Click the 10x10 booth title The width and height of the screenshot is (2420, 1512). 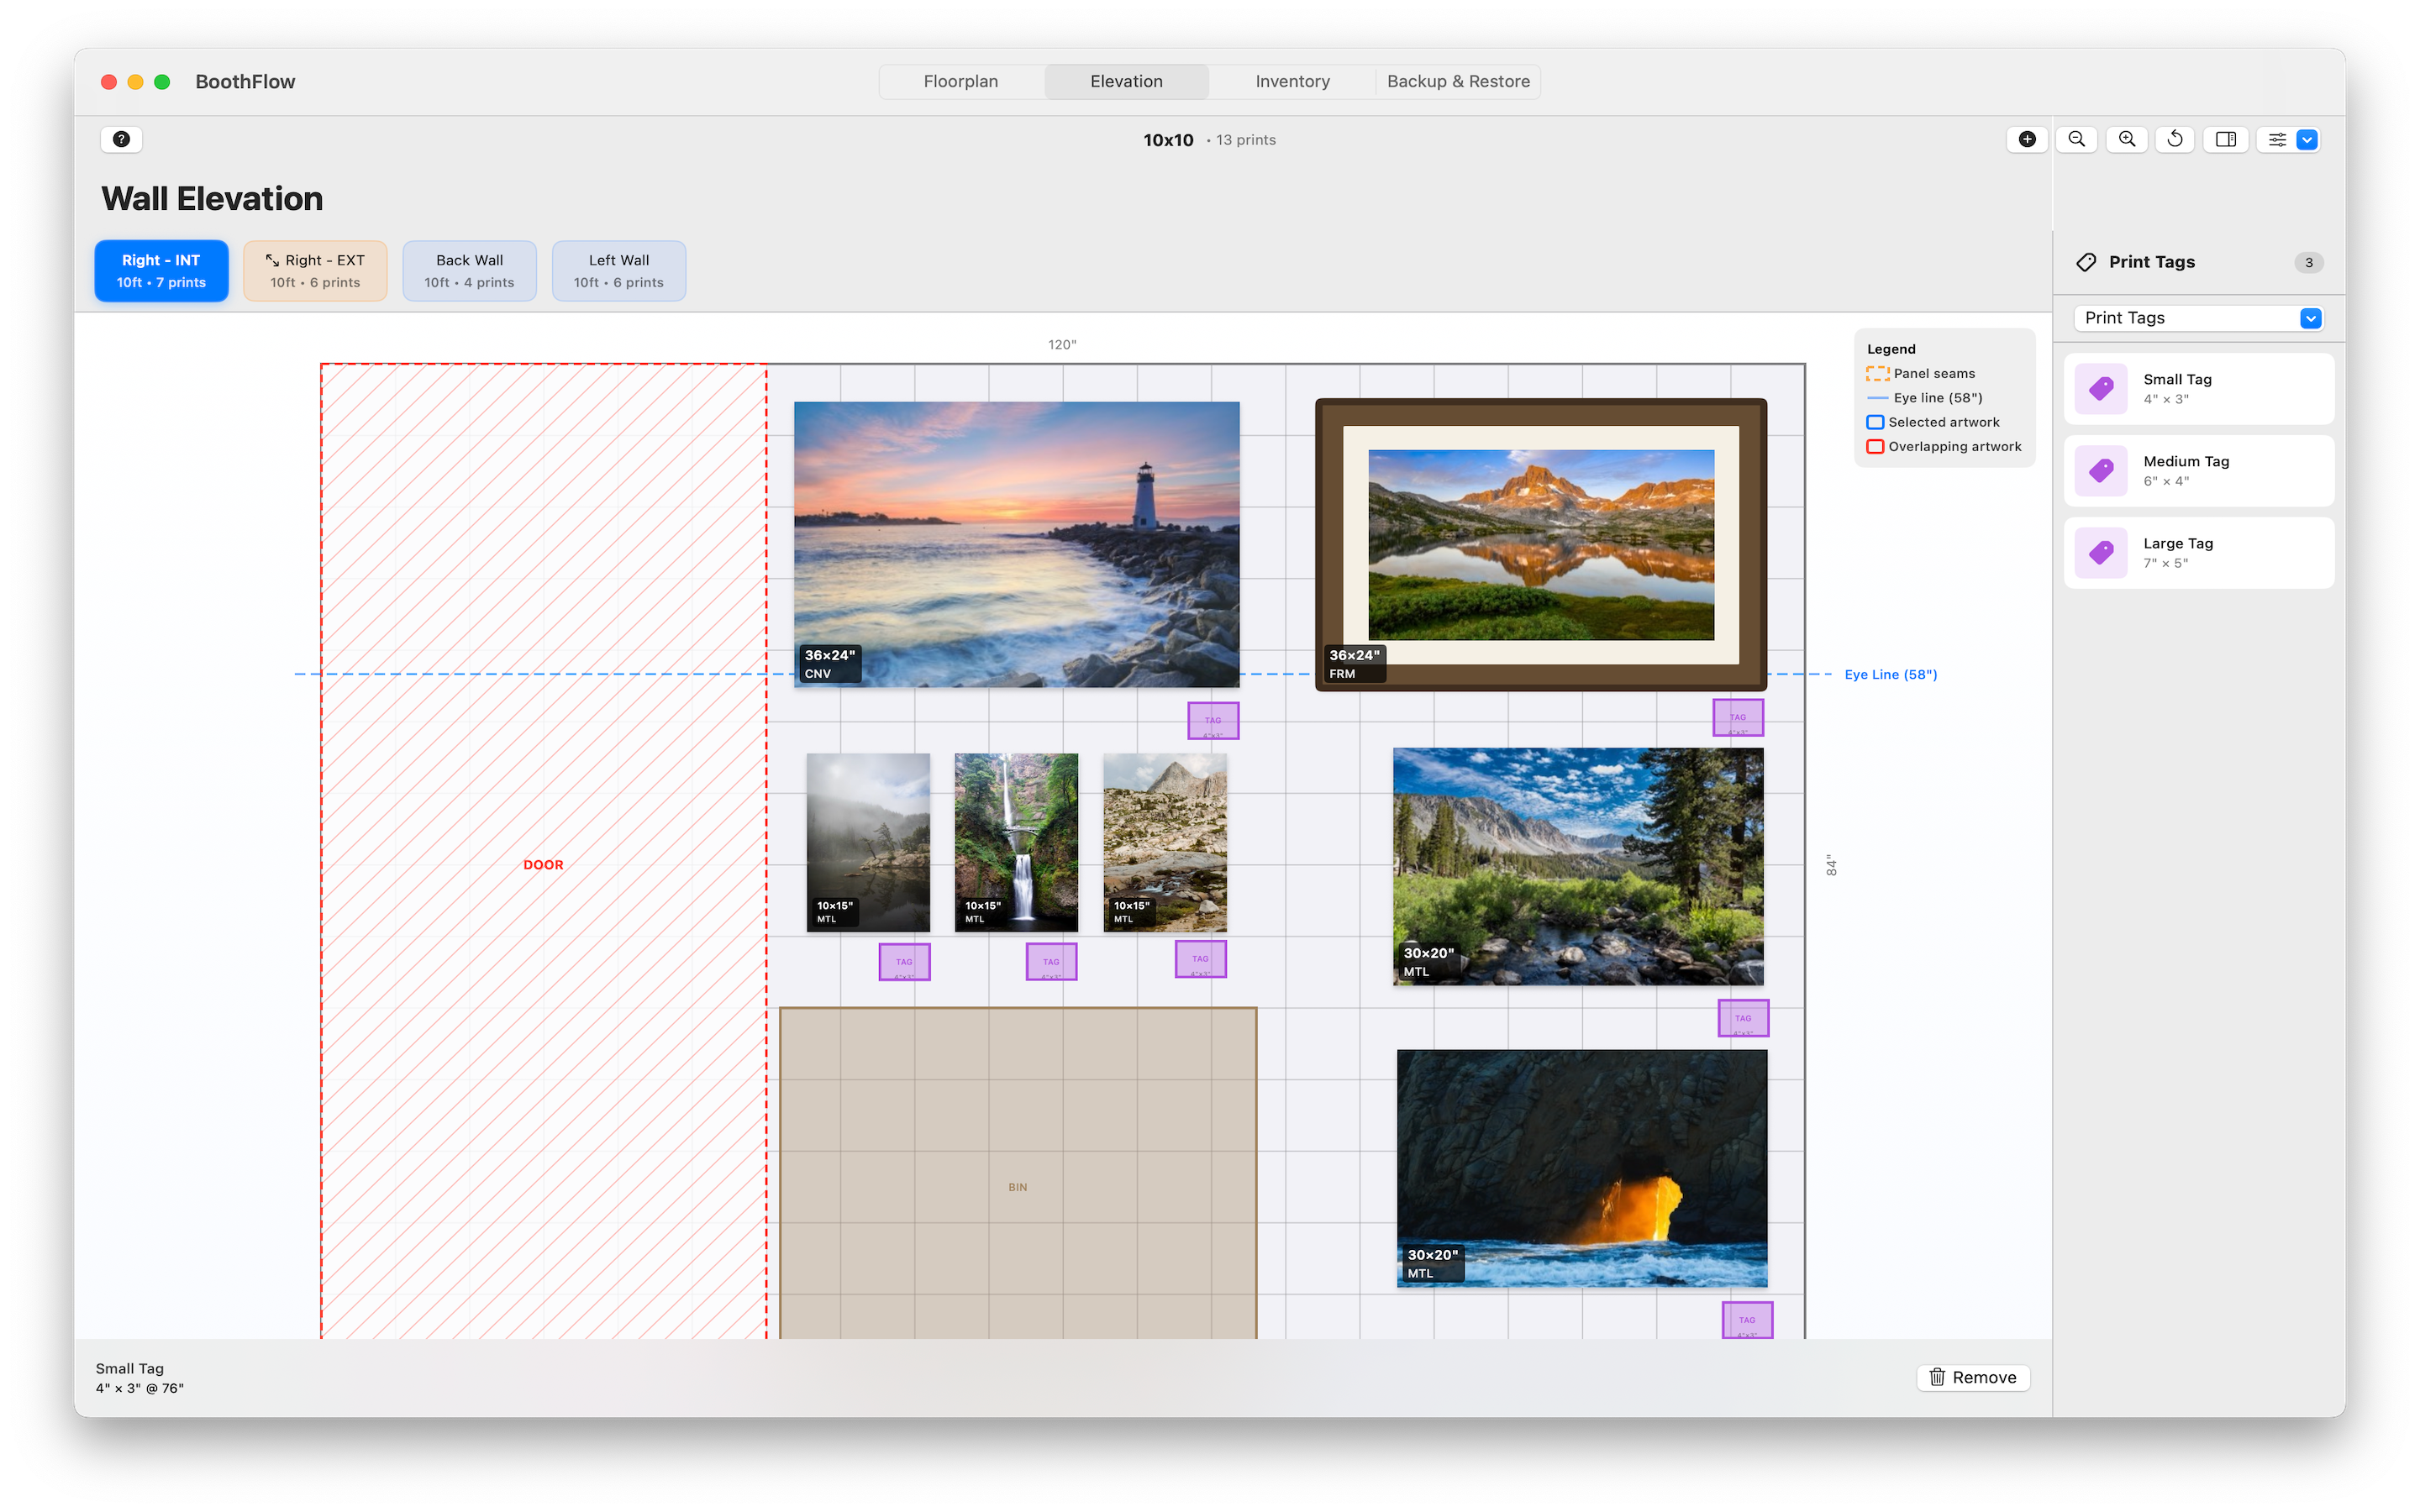pyautogui.click(x=1168, y=140)
